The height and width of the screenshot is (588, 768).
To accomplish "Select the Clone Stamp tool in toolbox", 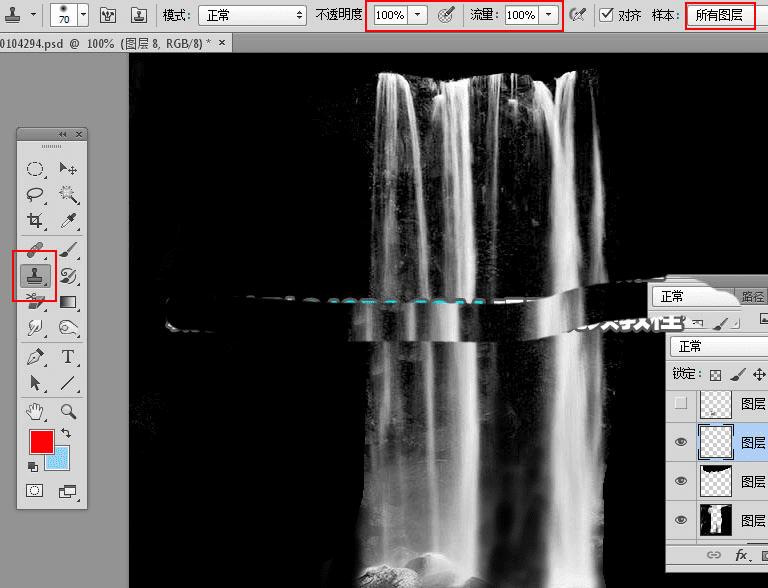I will pos(35,276).
